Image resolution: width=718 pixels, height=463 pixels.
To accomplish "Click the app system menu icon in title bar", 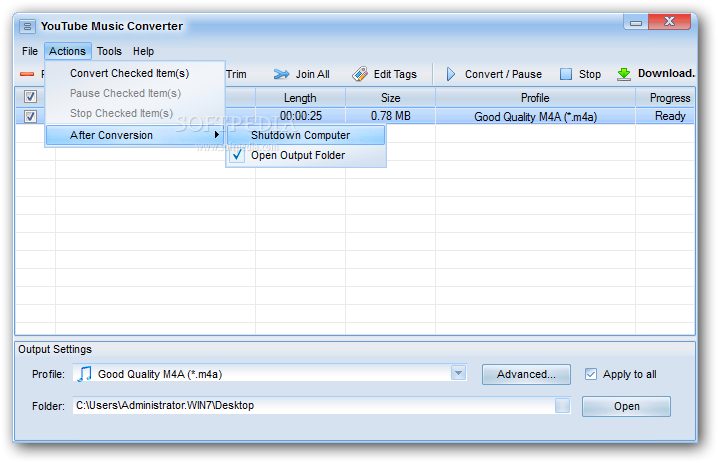I will [27, 26].
